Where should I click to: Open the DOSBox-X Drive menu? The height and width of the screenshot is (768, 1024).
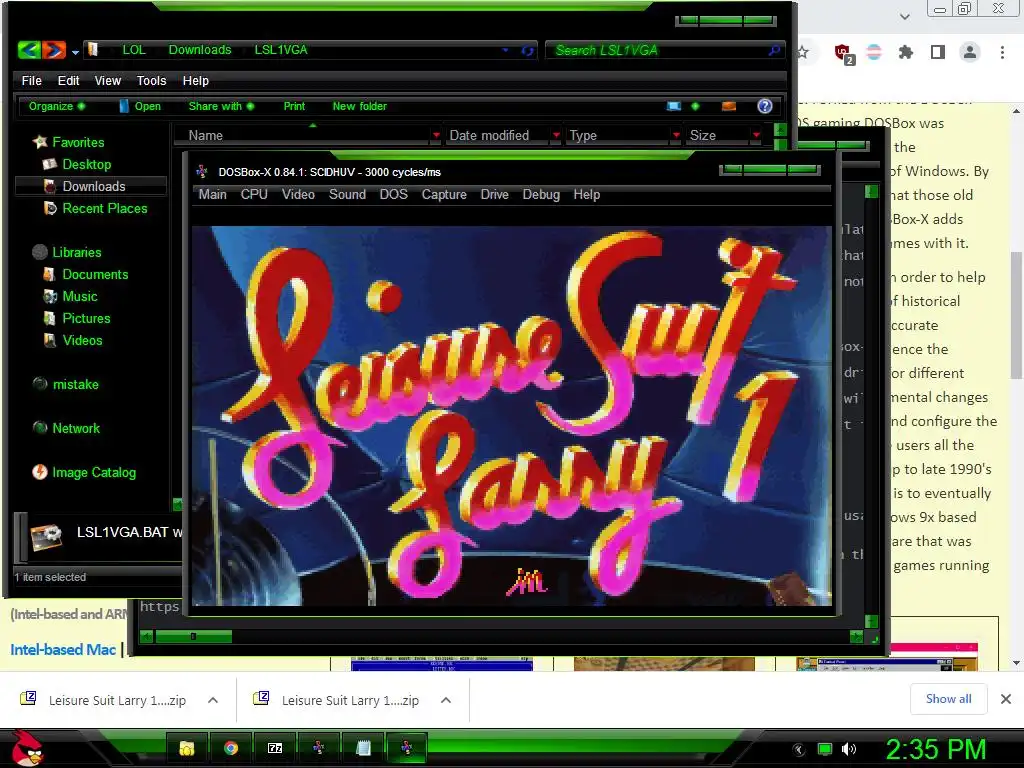pyautogui.click(x=494, y=195)
